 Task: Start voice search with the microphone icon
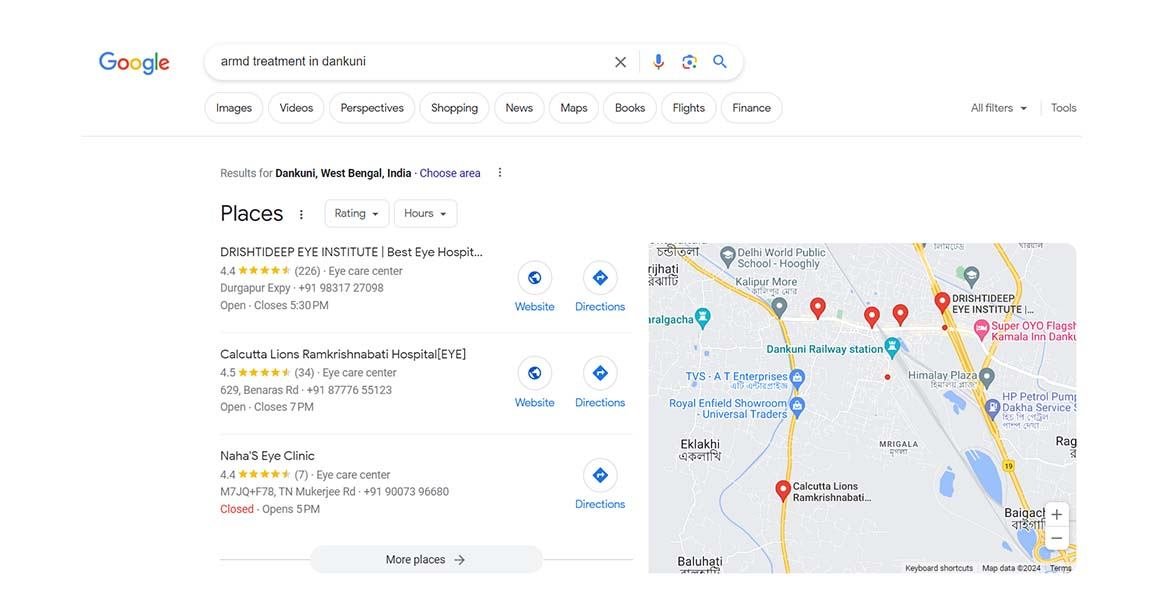click(x=658, y=62)
